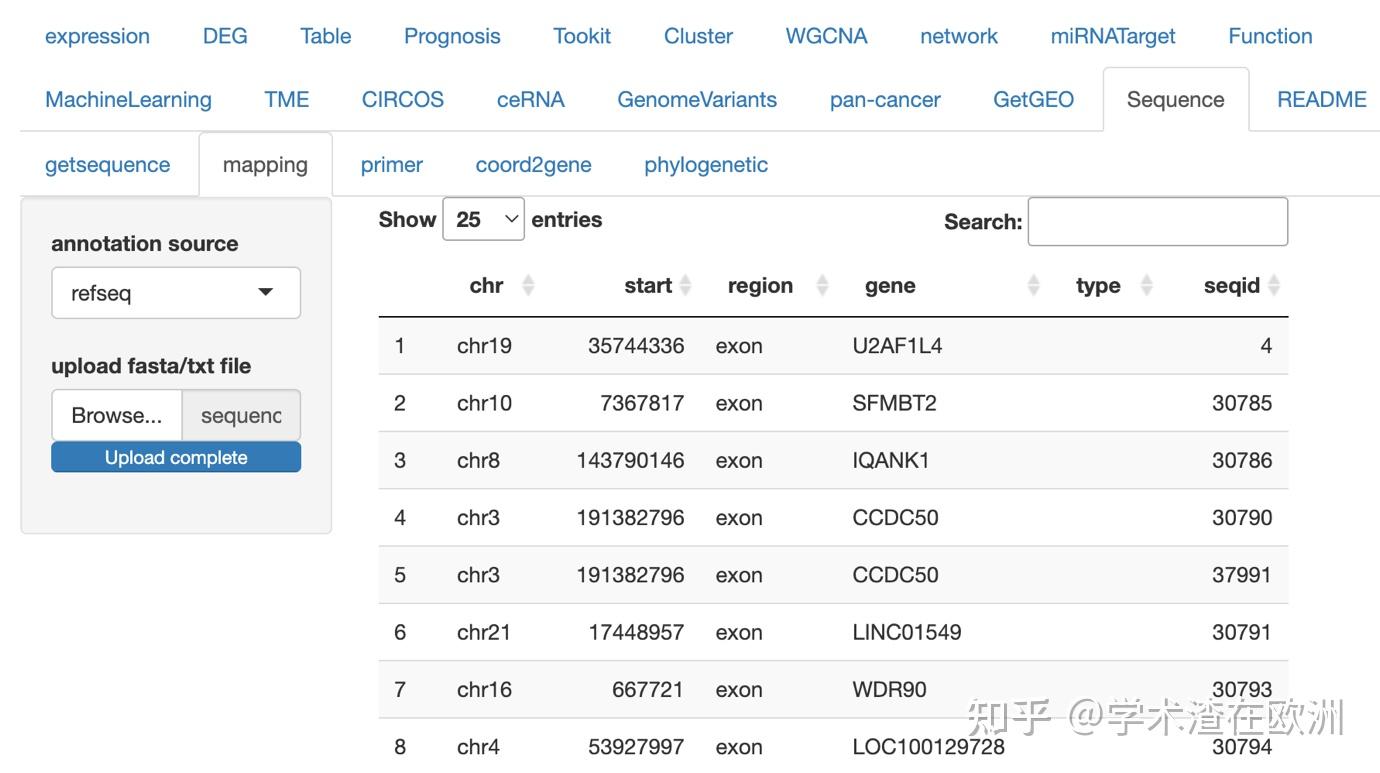Viewport: 1380px width, 773px height.
Task: Switch to the primer tab
Action: (x=391, y=164)
